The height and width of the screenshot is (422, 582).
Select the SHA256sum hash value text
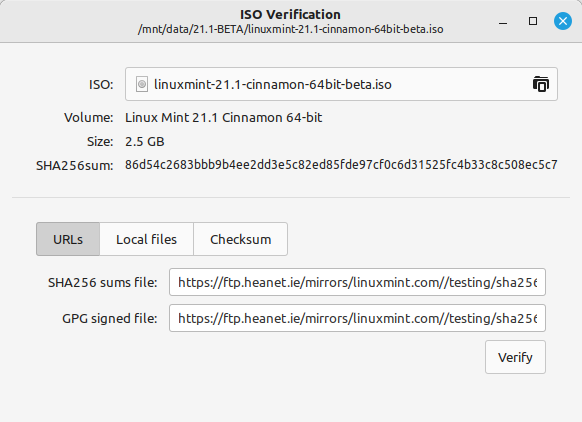tap(341, 165)
